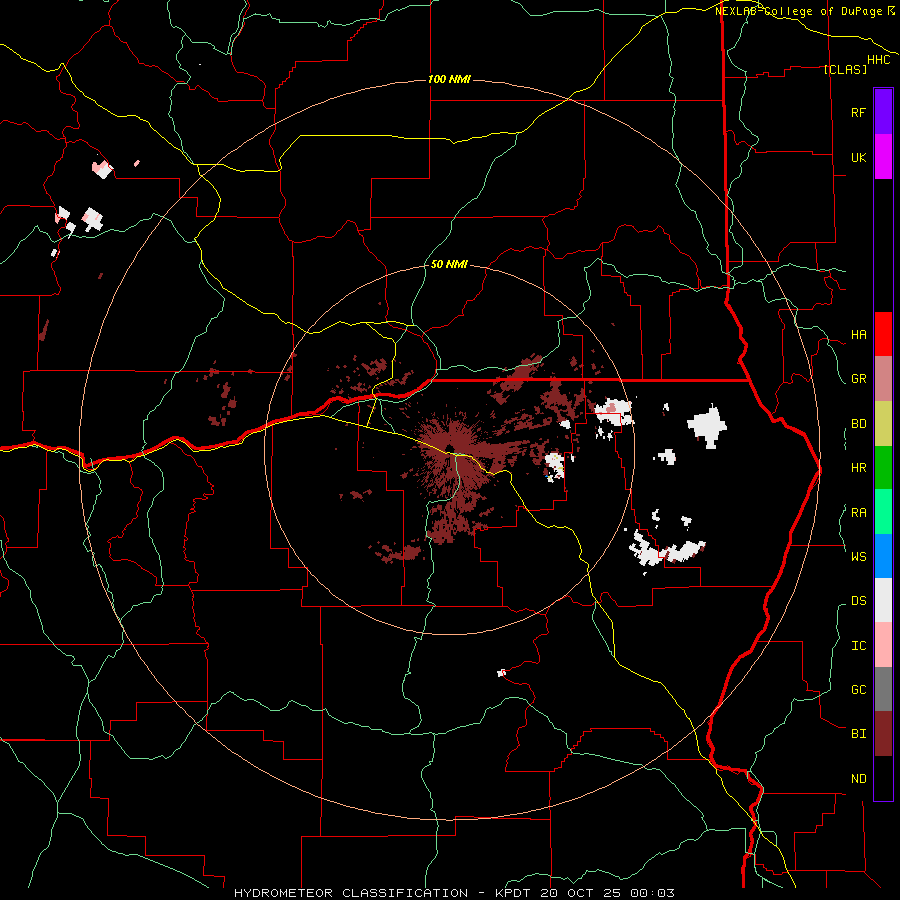Pick the dark green HR legend swatch

click(x=883, y=467)
